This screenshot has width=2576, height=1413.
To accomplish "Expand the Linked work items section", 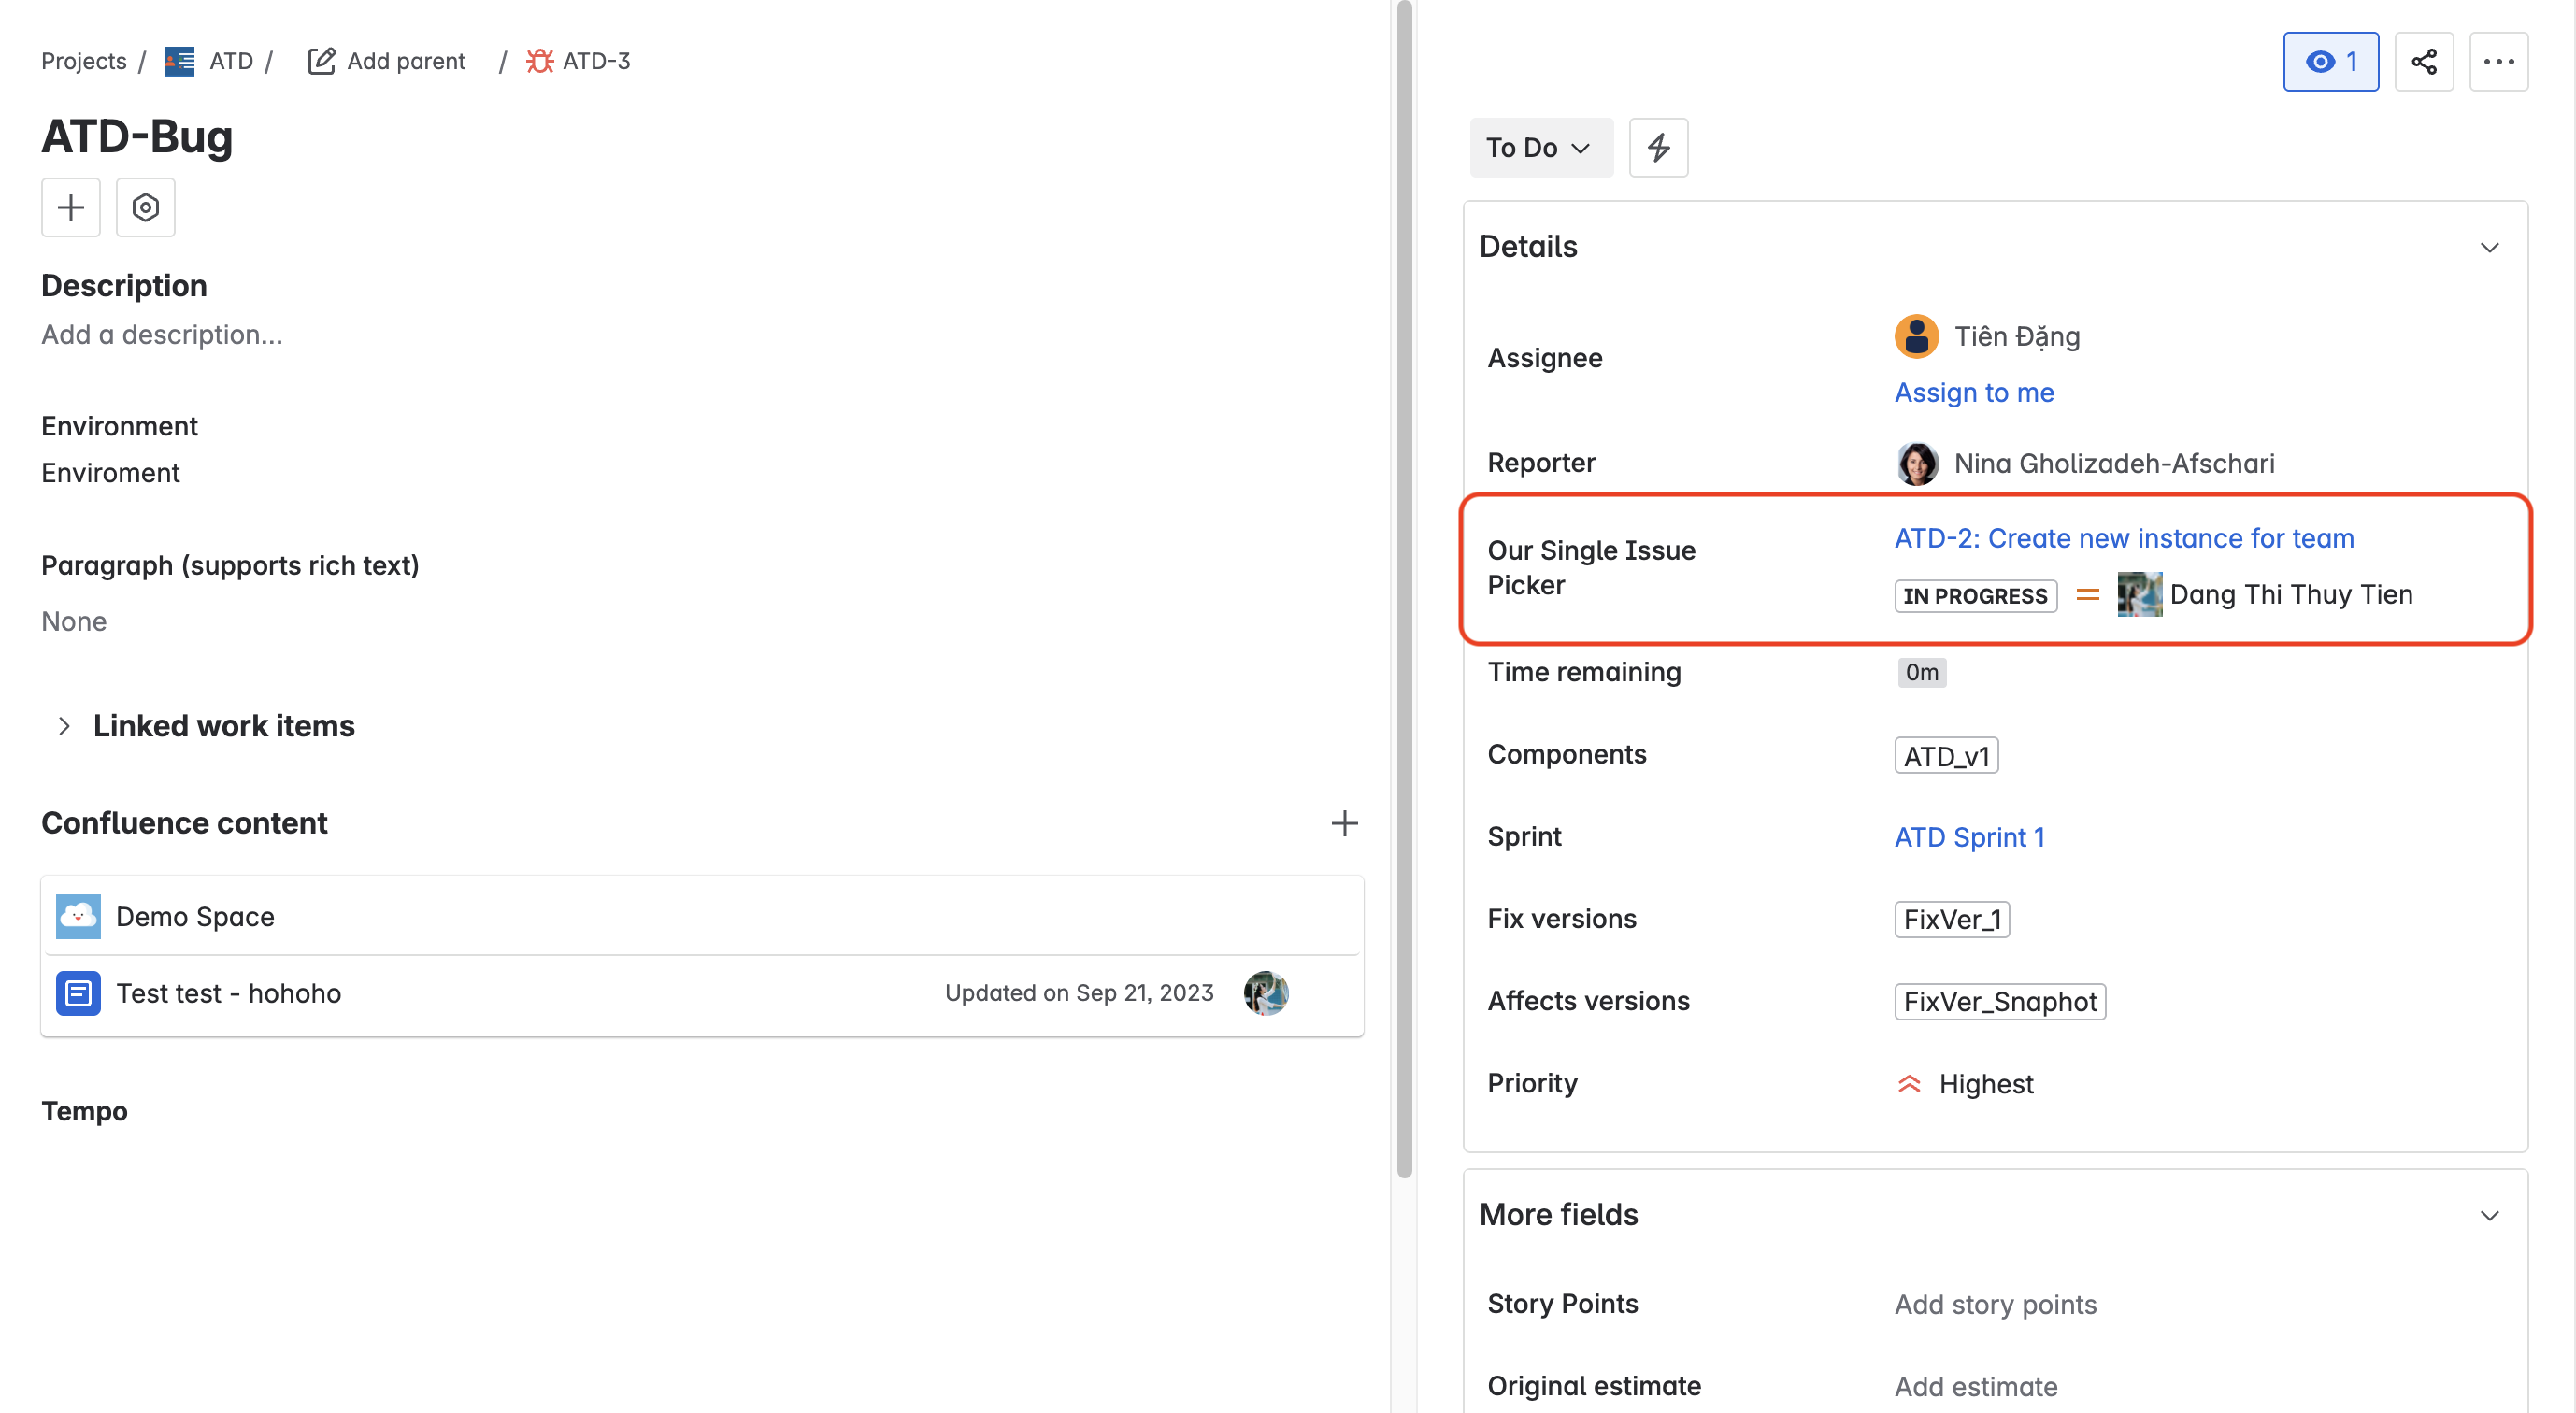I will coord(64,725).
